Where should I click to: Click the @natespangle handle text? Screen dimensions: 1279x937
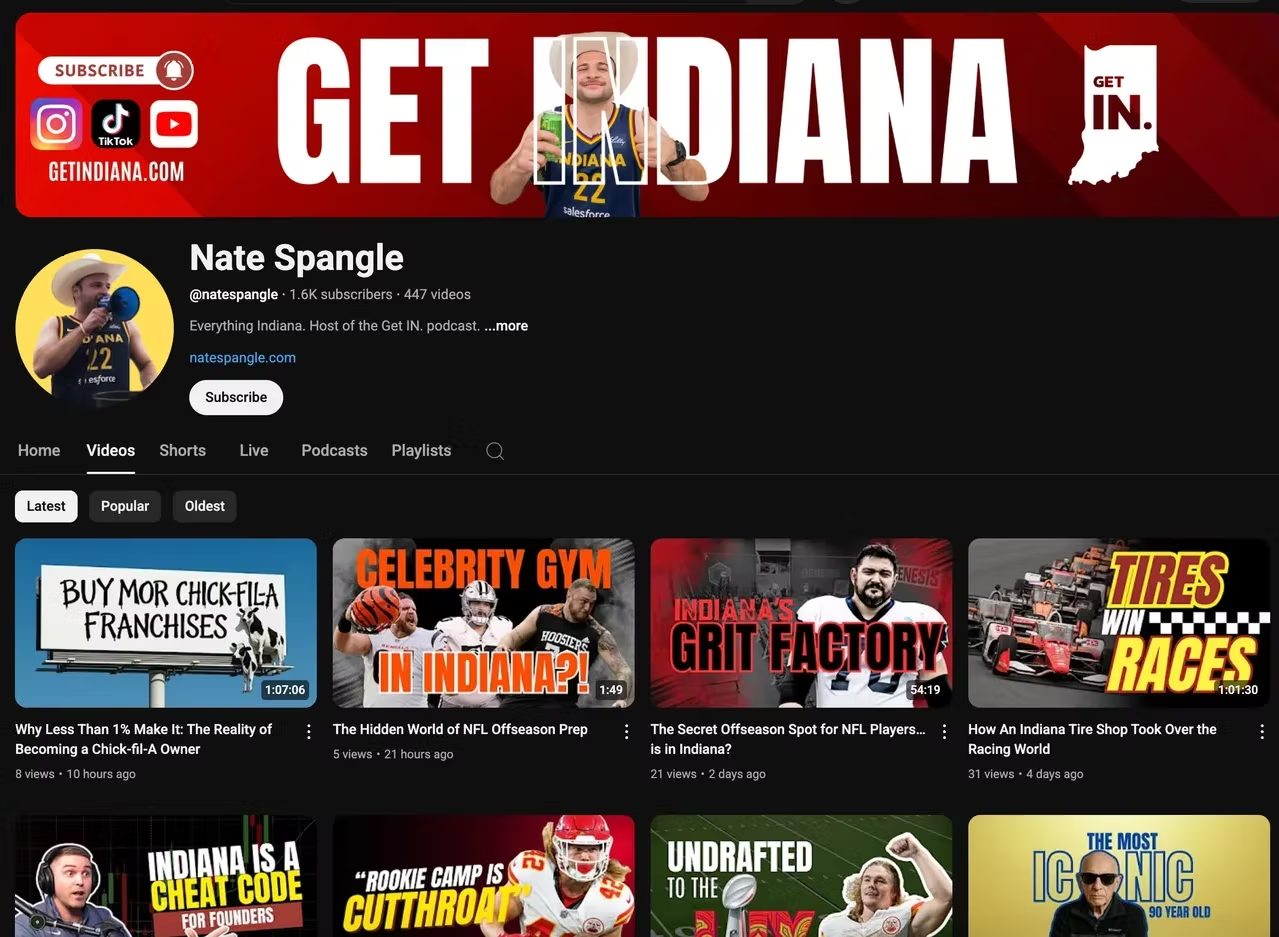pos(234,295)
